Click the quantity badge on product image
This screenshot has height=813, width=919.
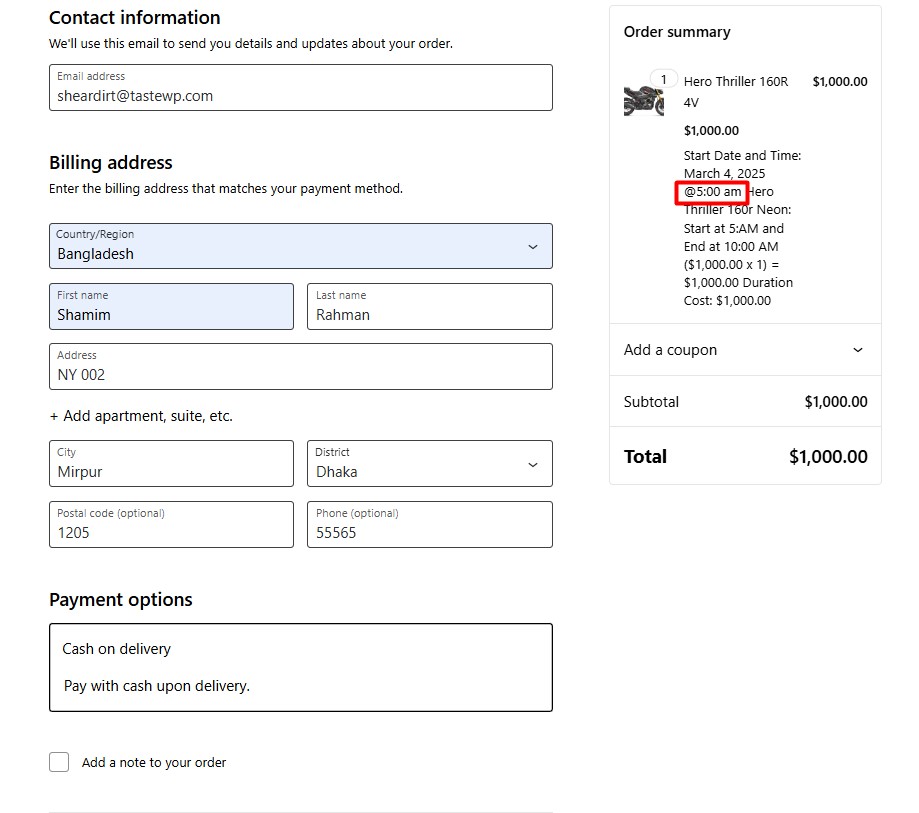[663, 79]
